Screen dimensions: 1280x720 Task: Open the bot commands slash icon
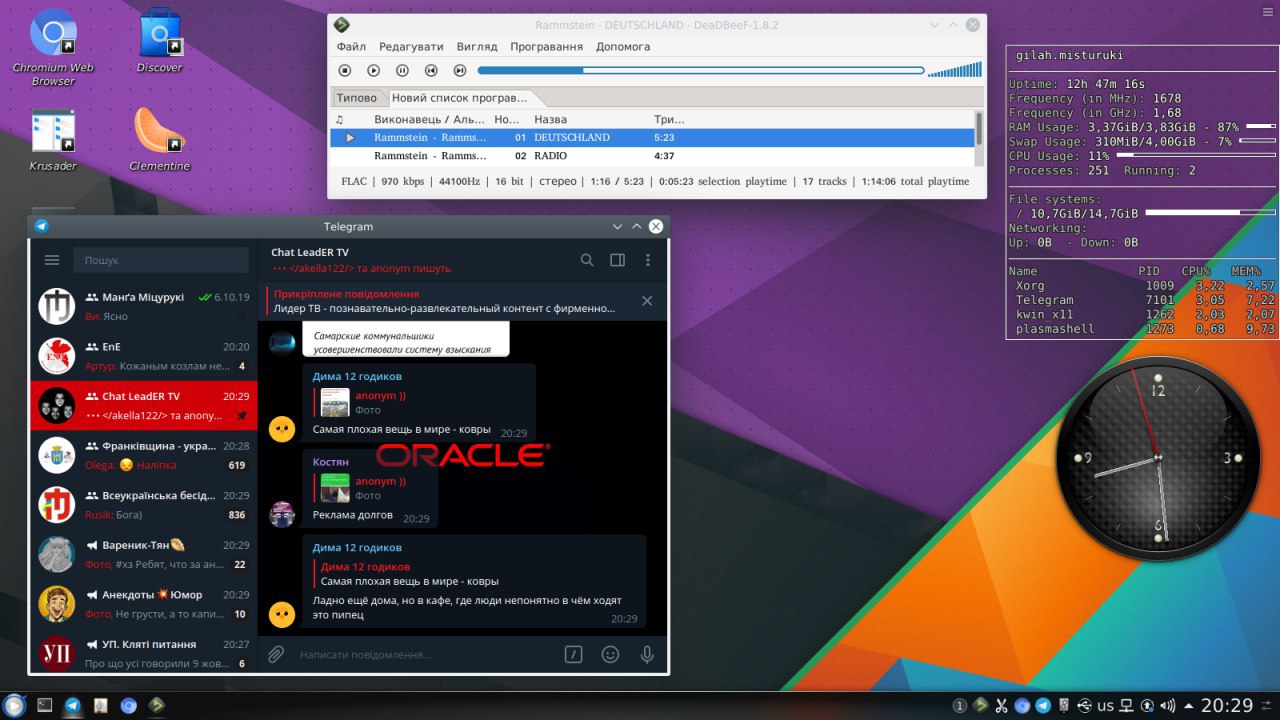pyautogui.click(x=573, y=655)
